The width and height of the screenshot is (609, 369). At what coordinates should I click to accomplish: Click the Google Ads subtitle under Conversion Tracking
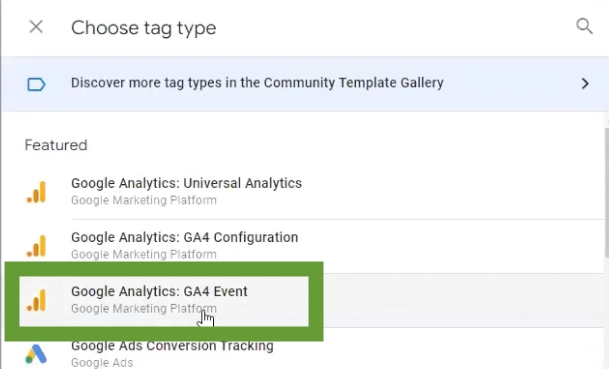[x=102, y=362]
